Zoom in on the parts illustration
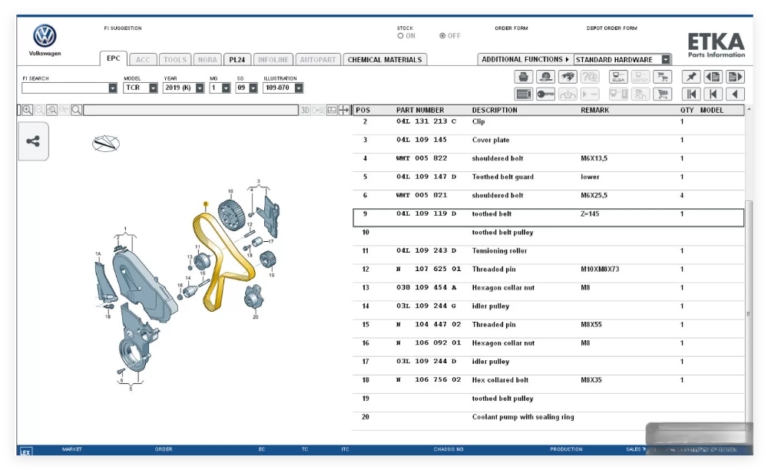The height and width of the screenshot is (470, 768). (27, 110)
